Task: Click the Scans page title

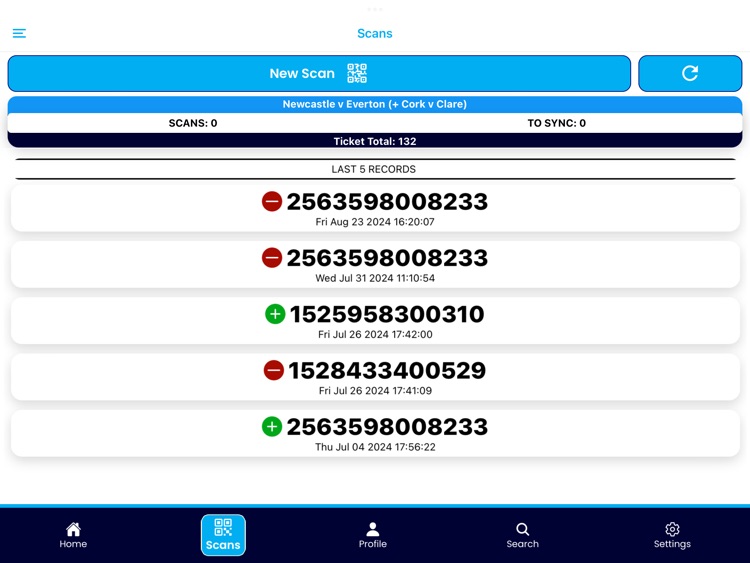Action: [x=375, y=33]
